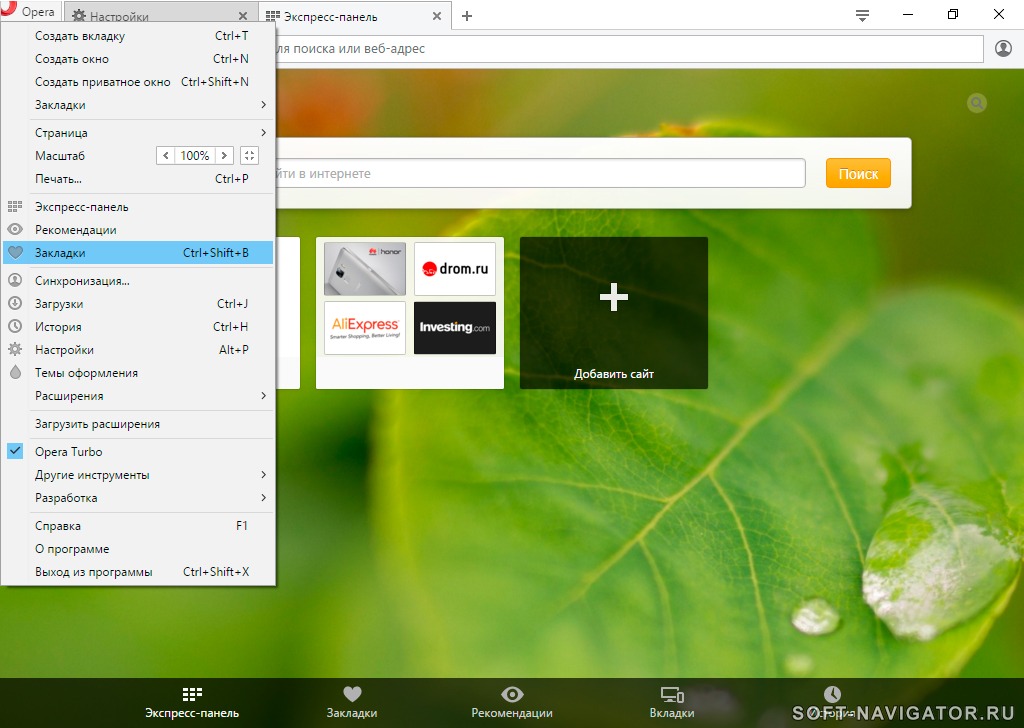Screen dimensions: 1024x728
Task: Select Загрузить расширения menu item
Action: pyautogui.click(x=138, y=424)
